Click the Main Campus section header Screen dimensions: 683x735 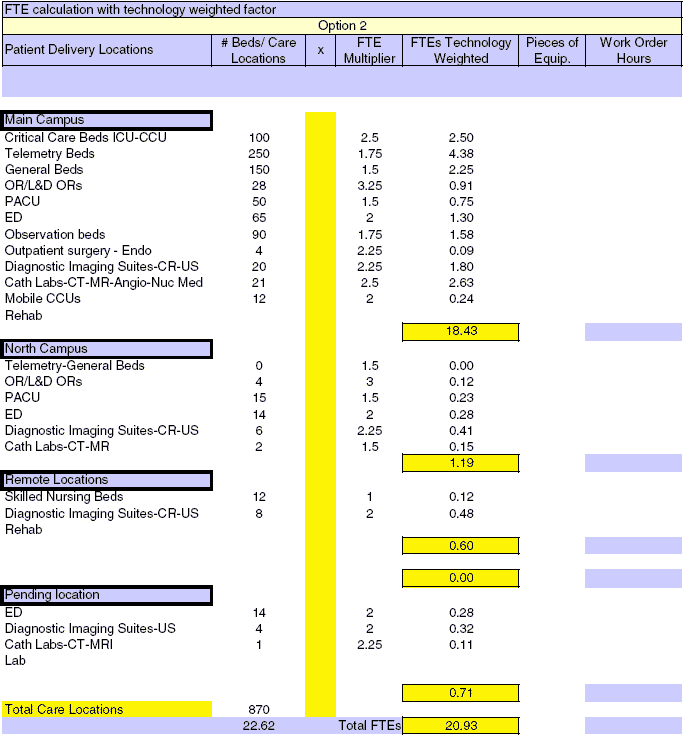pos(107,121)
